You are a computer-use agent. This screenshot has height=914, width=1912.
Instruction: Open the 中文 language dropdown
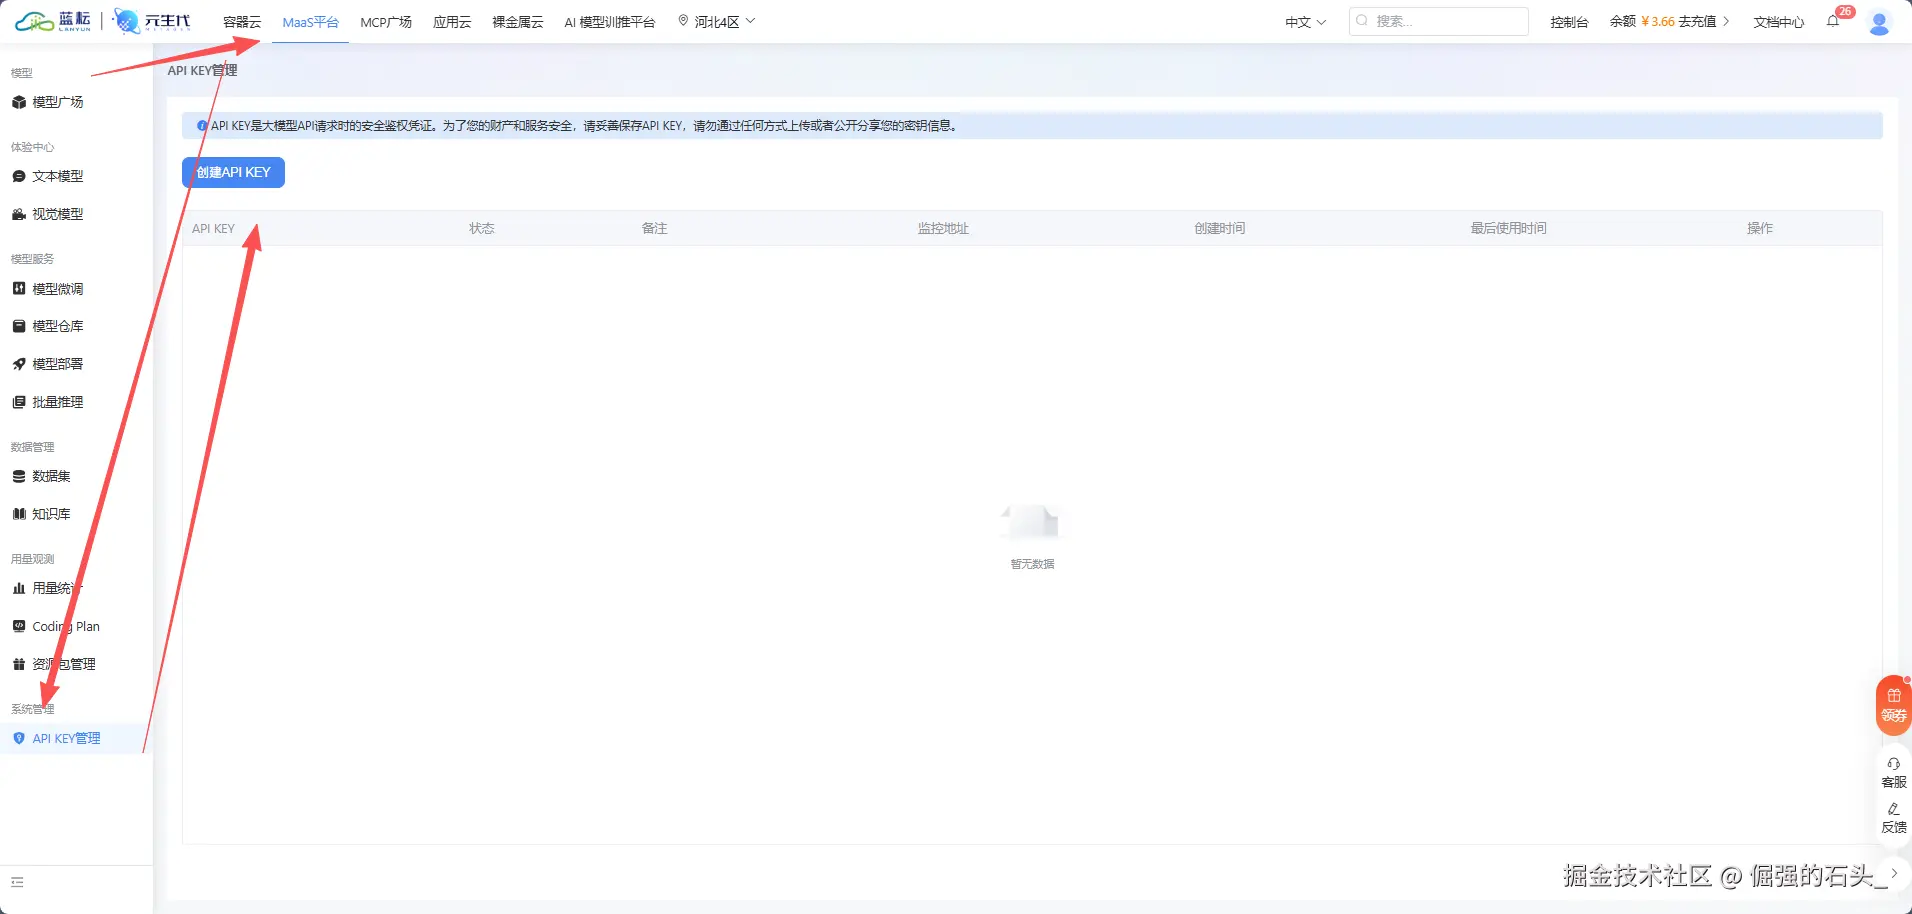pos(1306,22)
